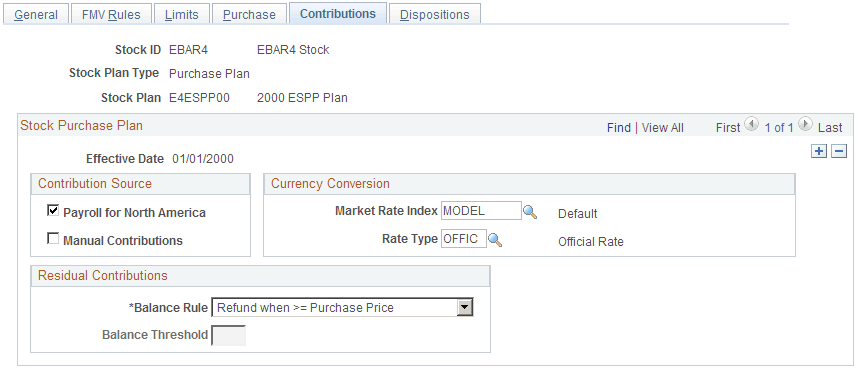
Task: Click the Find link
Action: [x=619, y=128]
